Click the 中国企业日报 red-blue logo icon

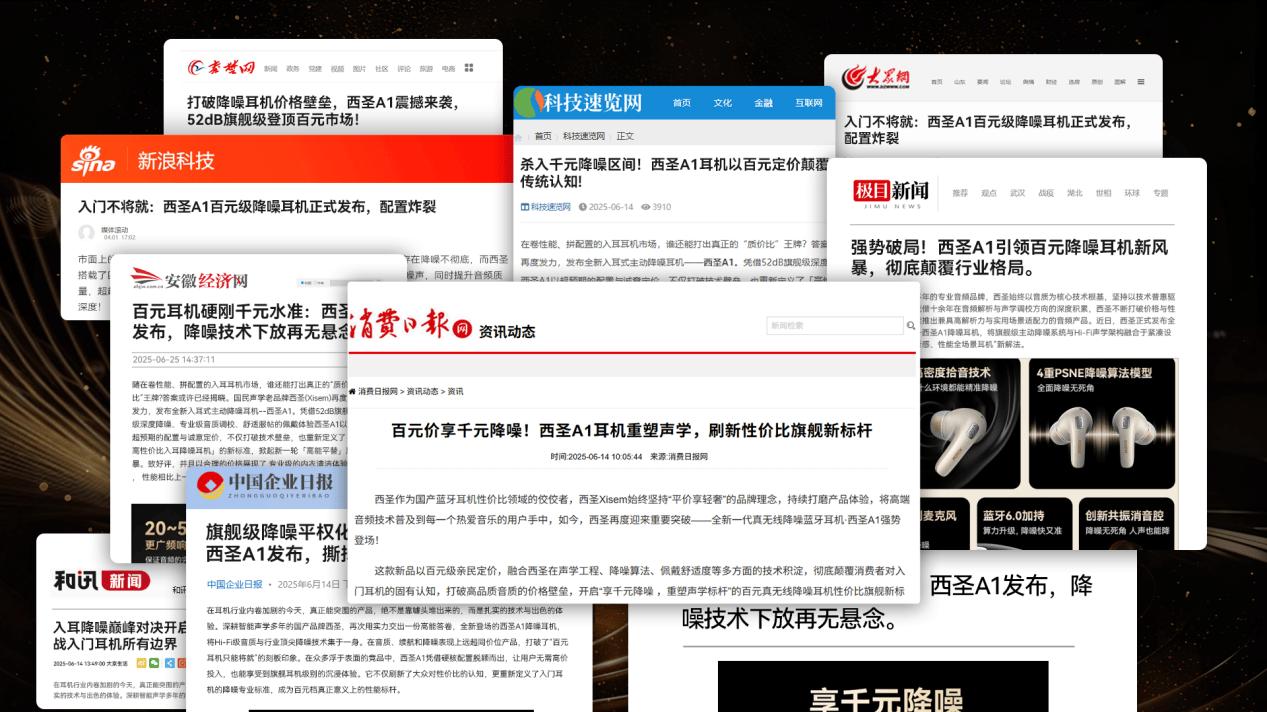point(209,486)
